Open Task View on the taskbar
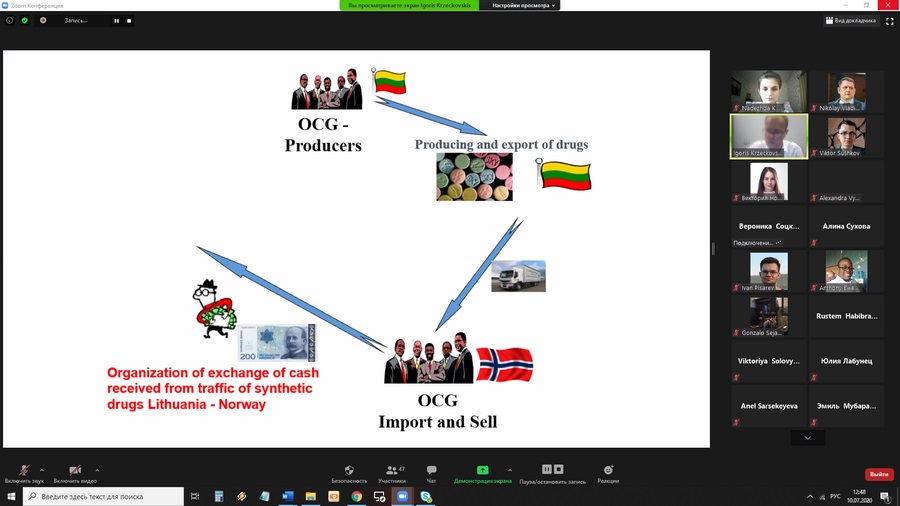Viewport: 900px width, 506px height. pos(195,496)
